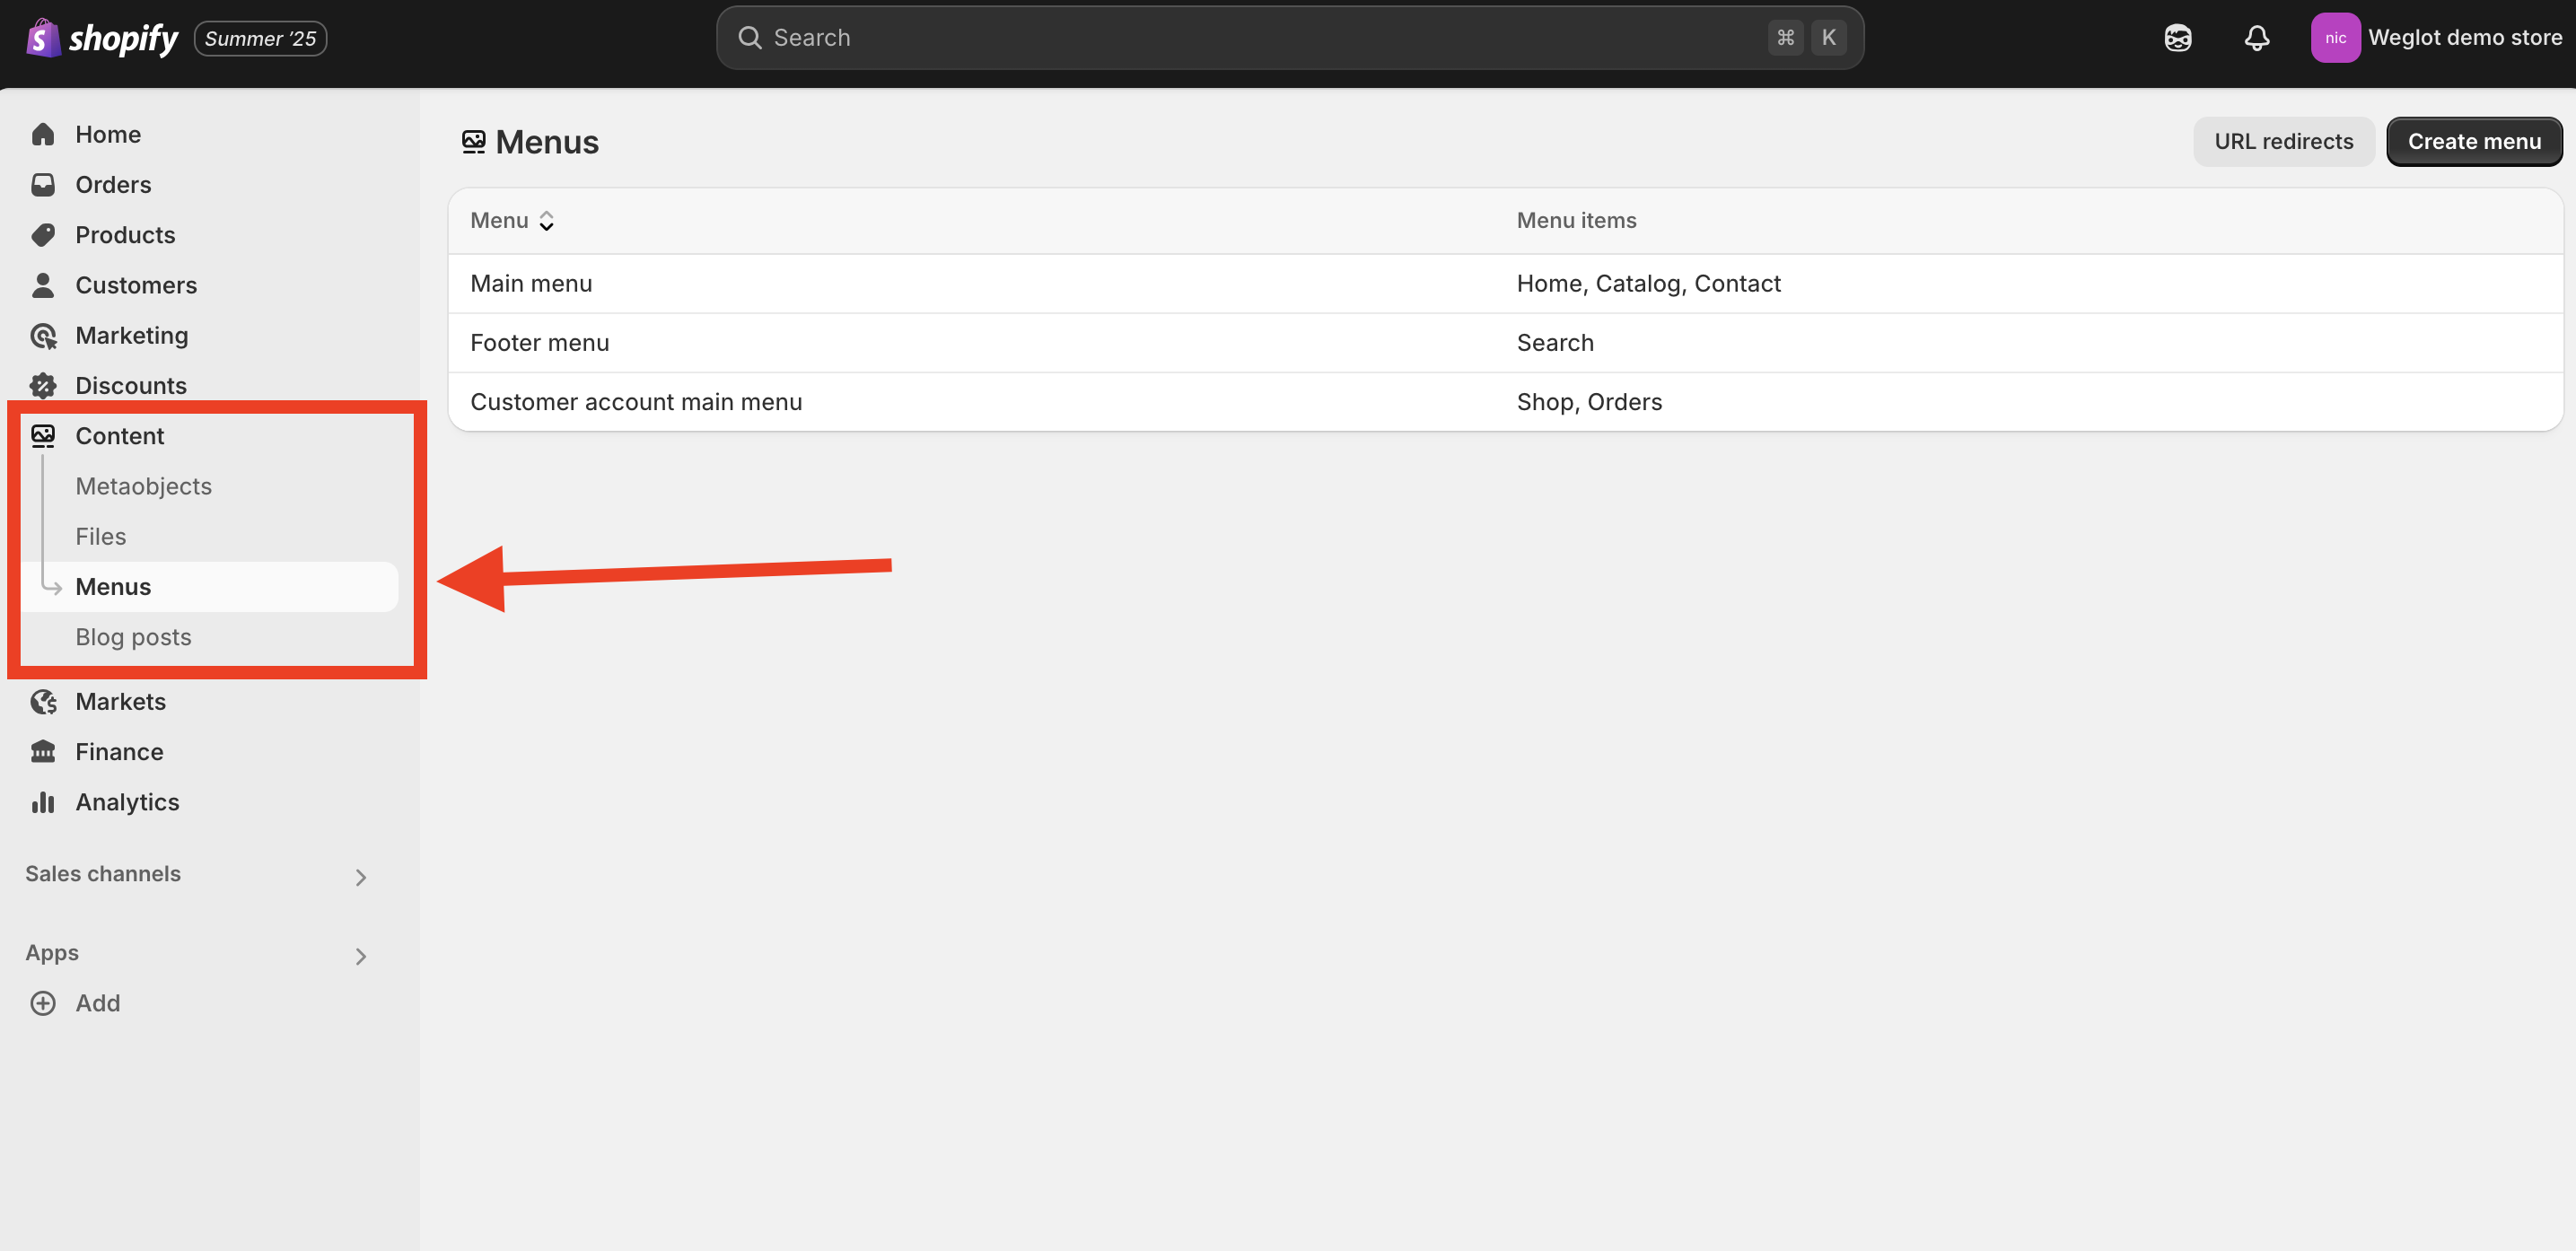Click the Menu items column header
This screenshot has height=1251, width=2576.
(1576, 220)
